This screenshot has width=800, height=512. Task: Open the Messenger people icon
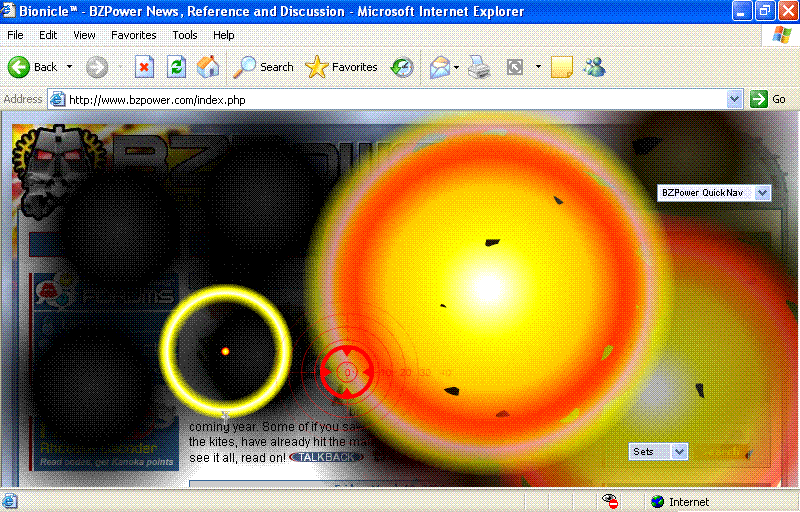(594, 67)
